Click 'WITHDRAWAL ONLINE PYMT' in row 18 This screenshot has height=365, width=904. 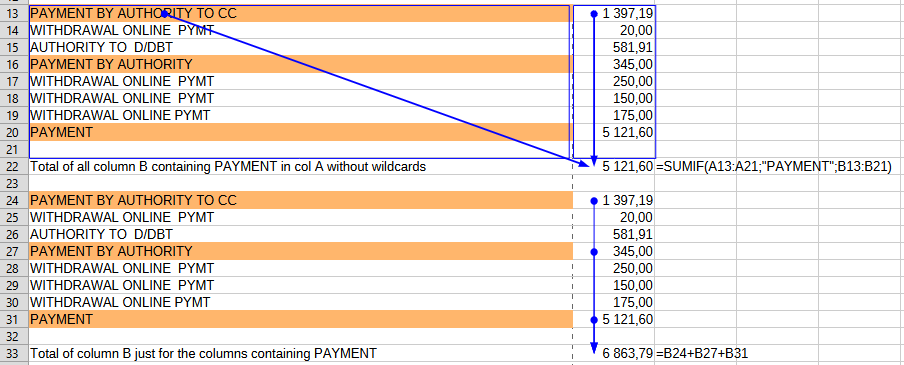click(122, 98)
